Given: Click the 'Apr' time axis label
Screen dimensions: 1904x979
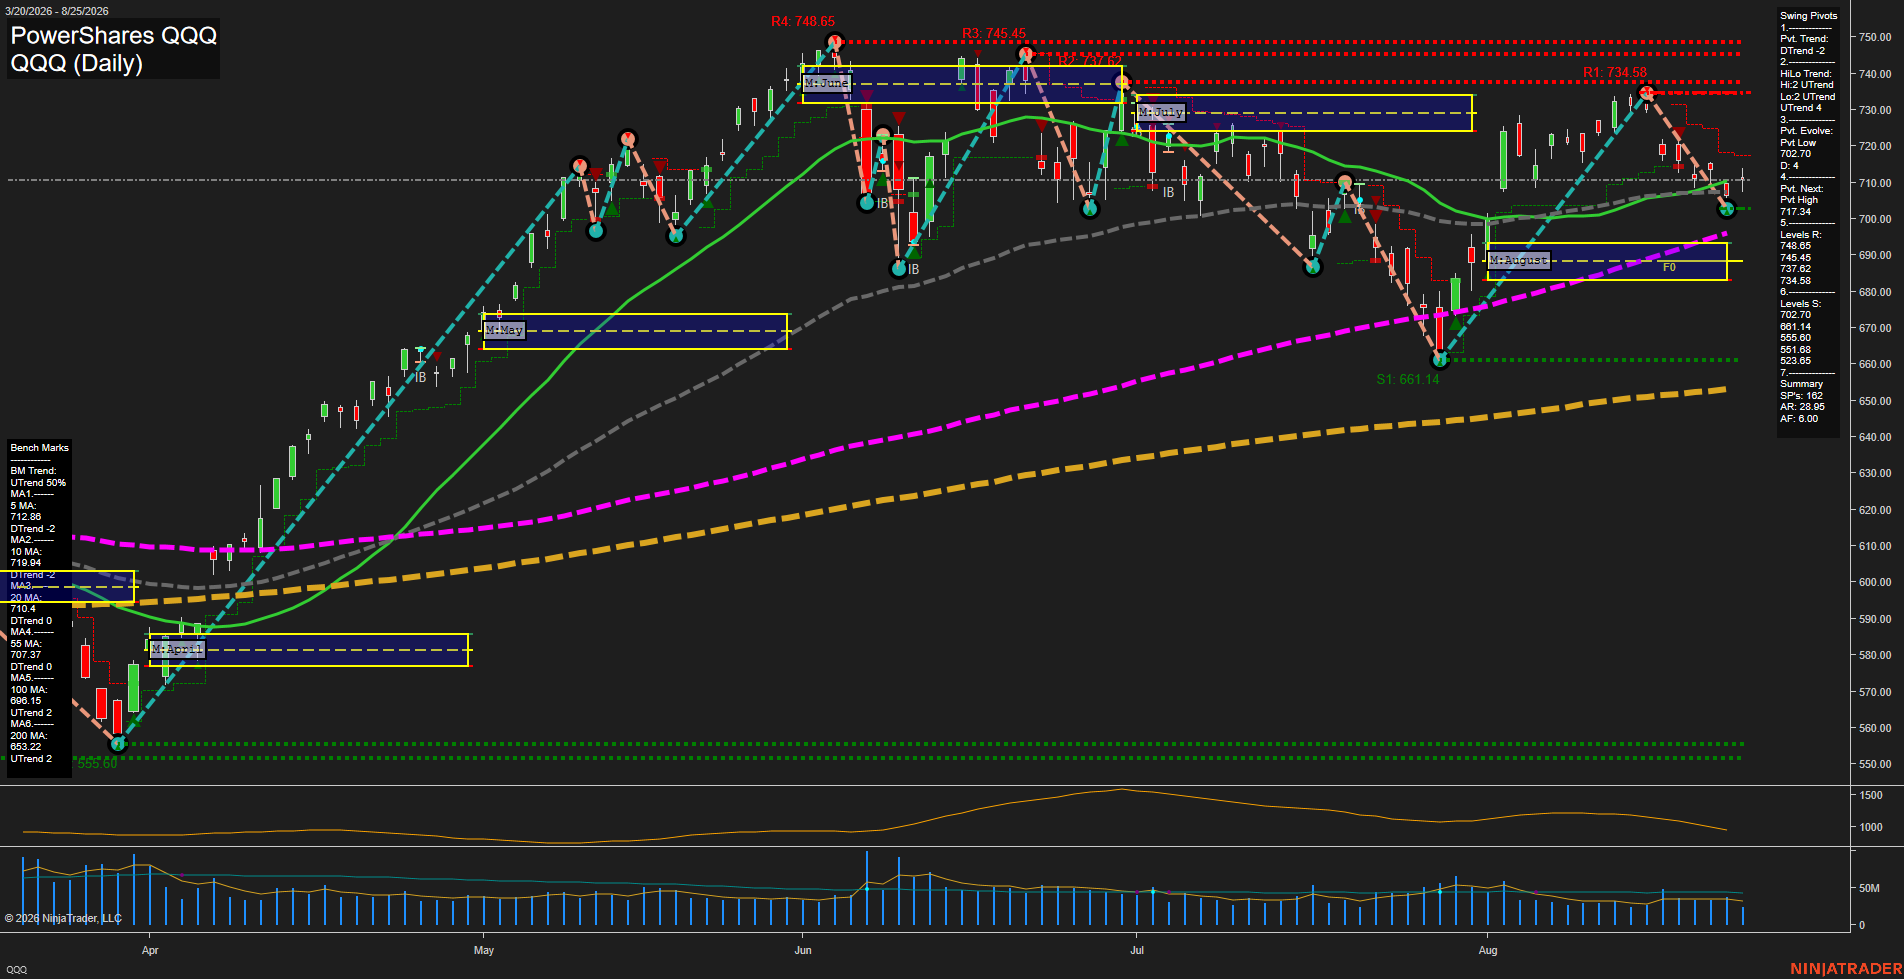Looking at the screenshot, I should [150, 950].
